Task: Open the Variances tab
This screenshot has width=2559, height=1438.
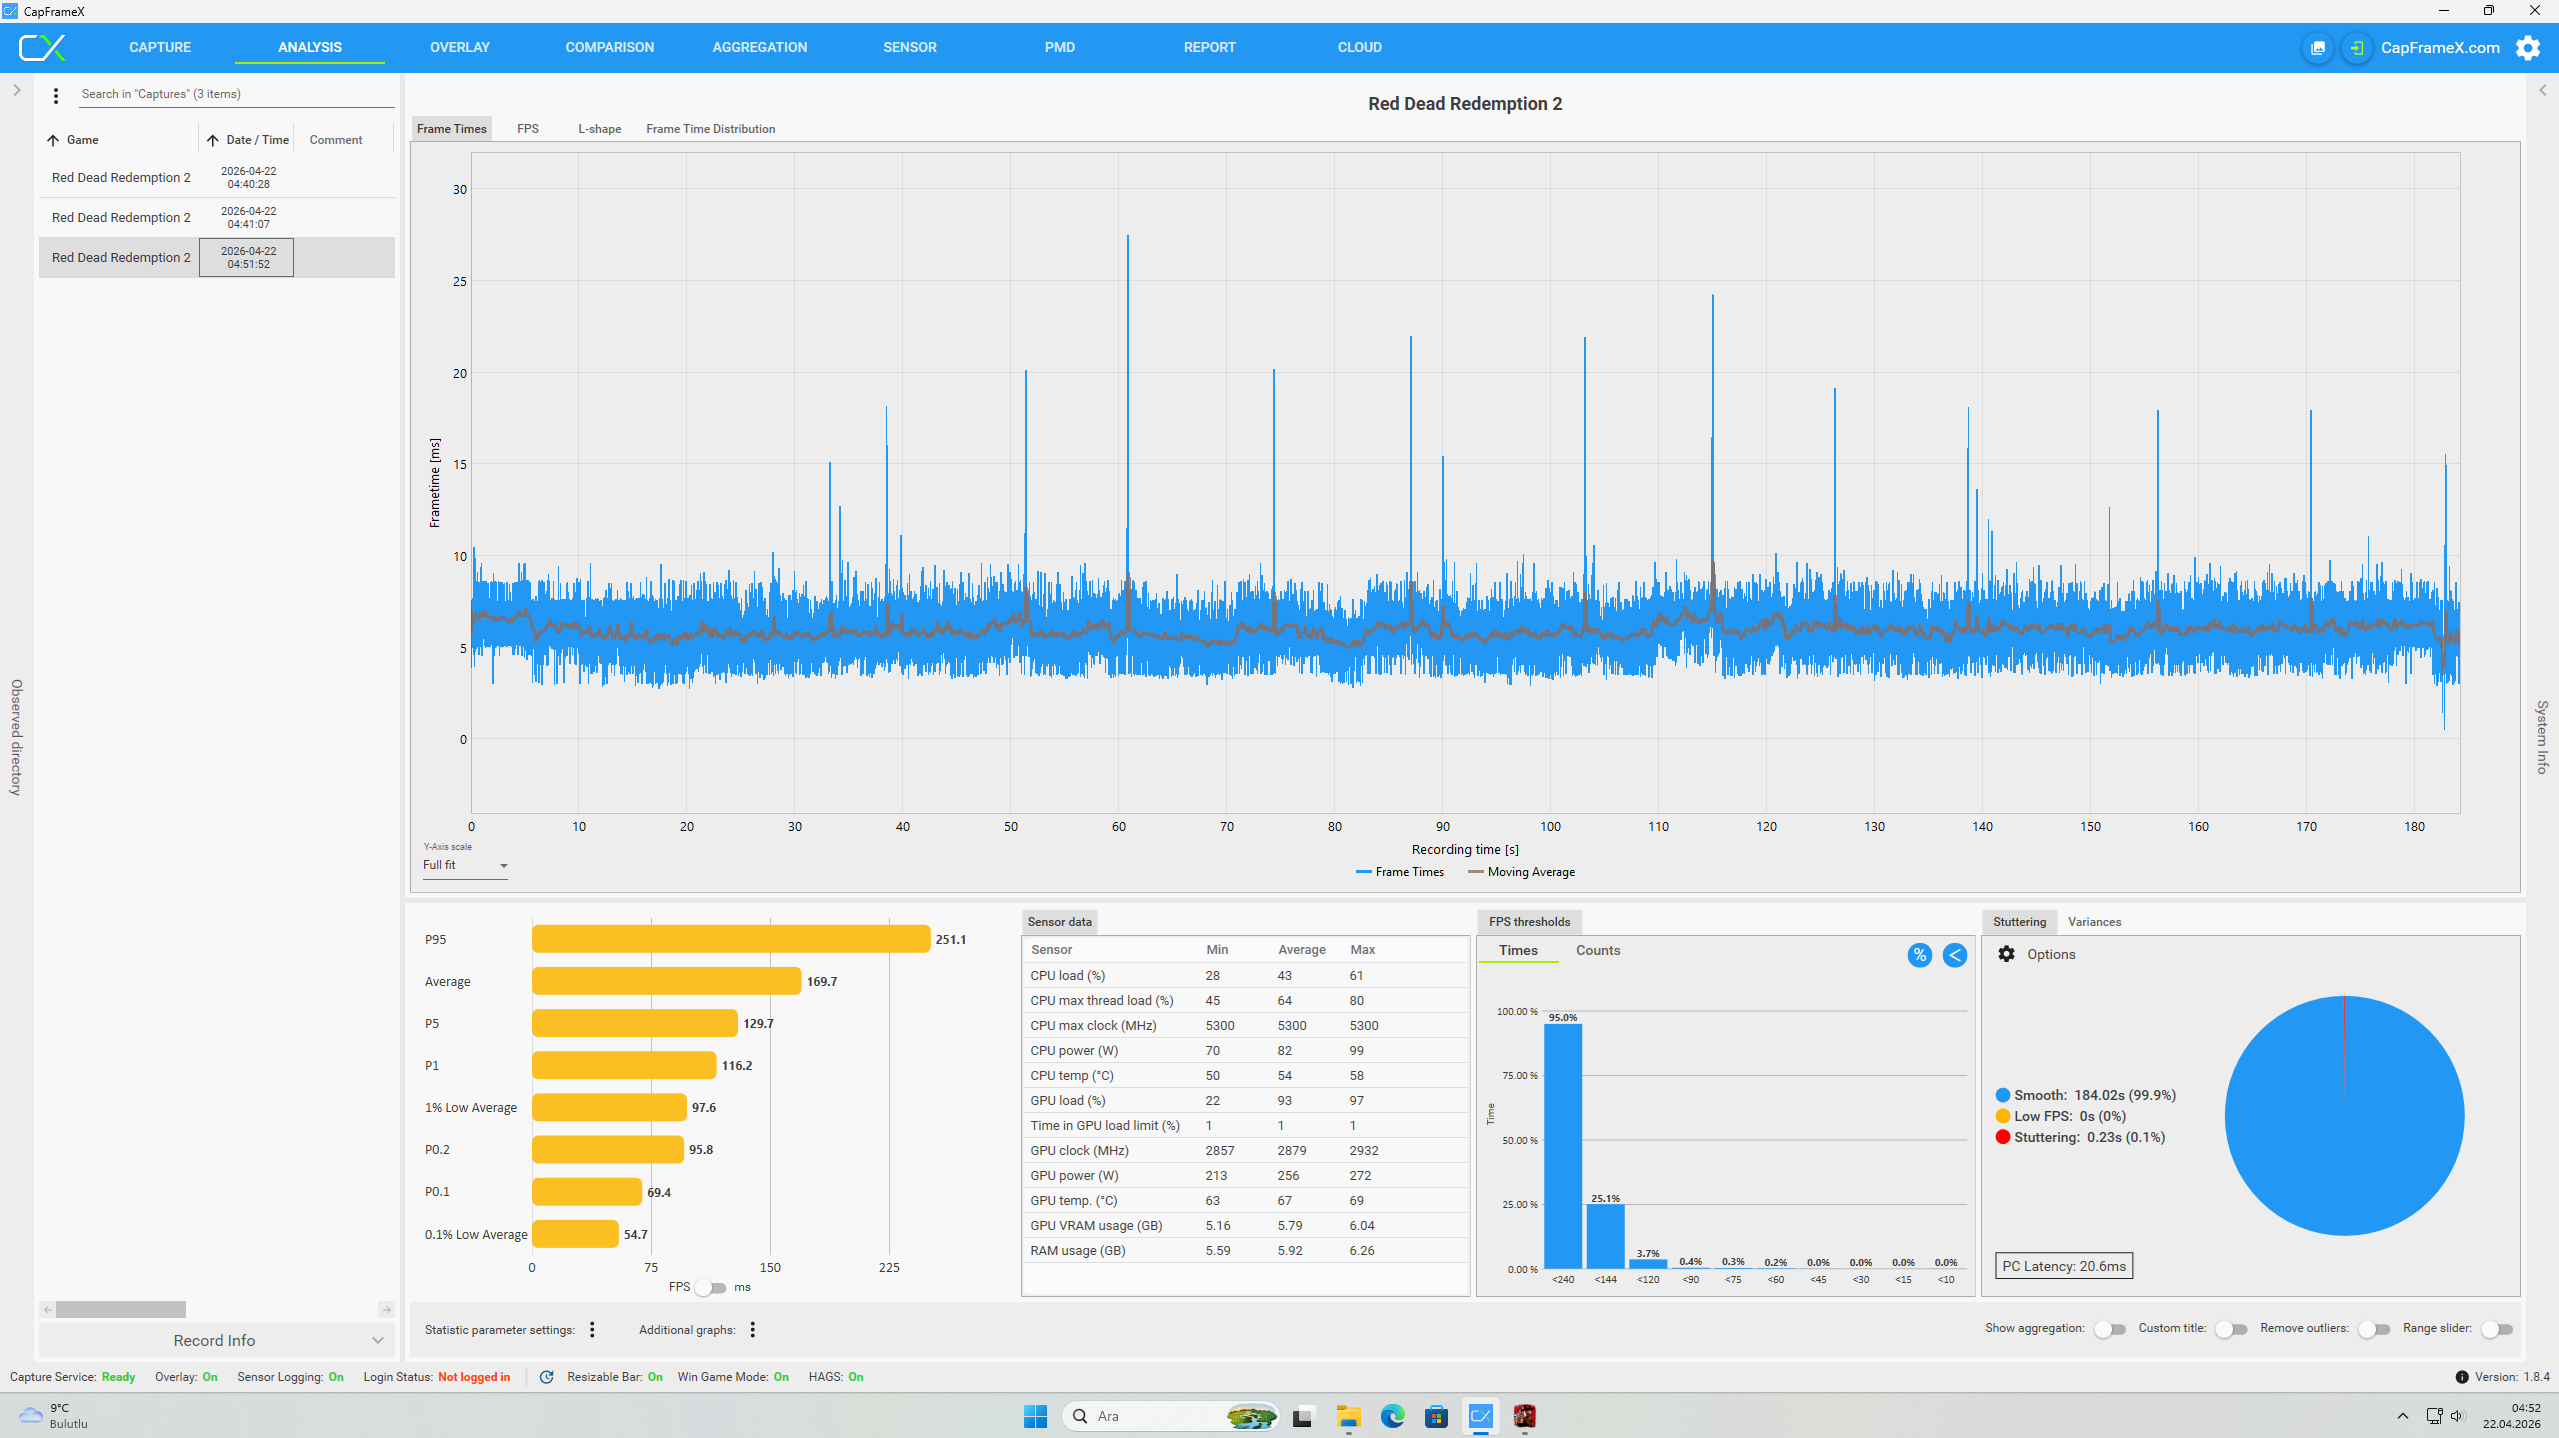Action: [x=2094, y=922]
